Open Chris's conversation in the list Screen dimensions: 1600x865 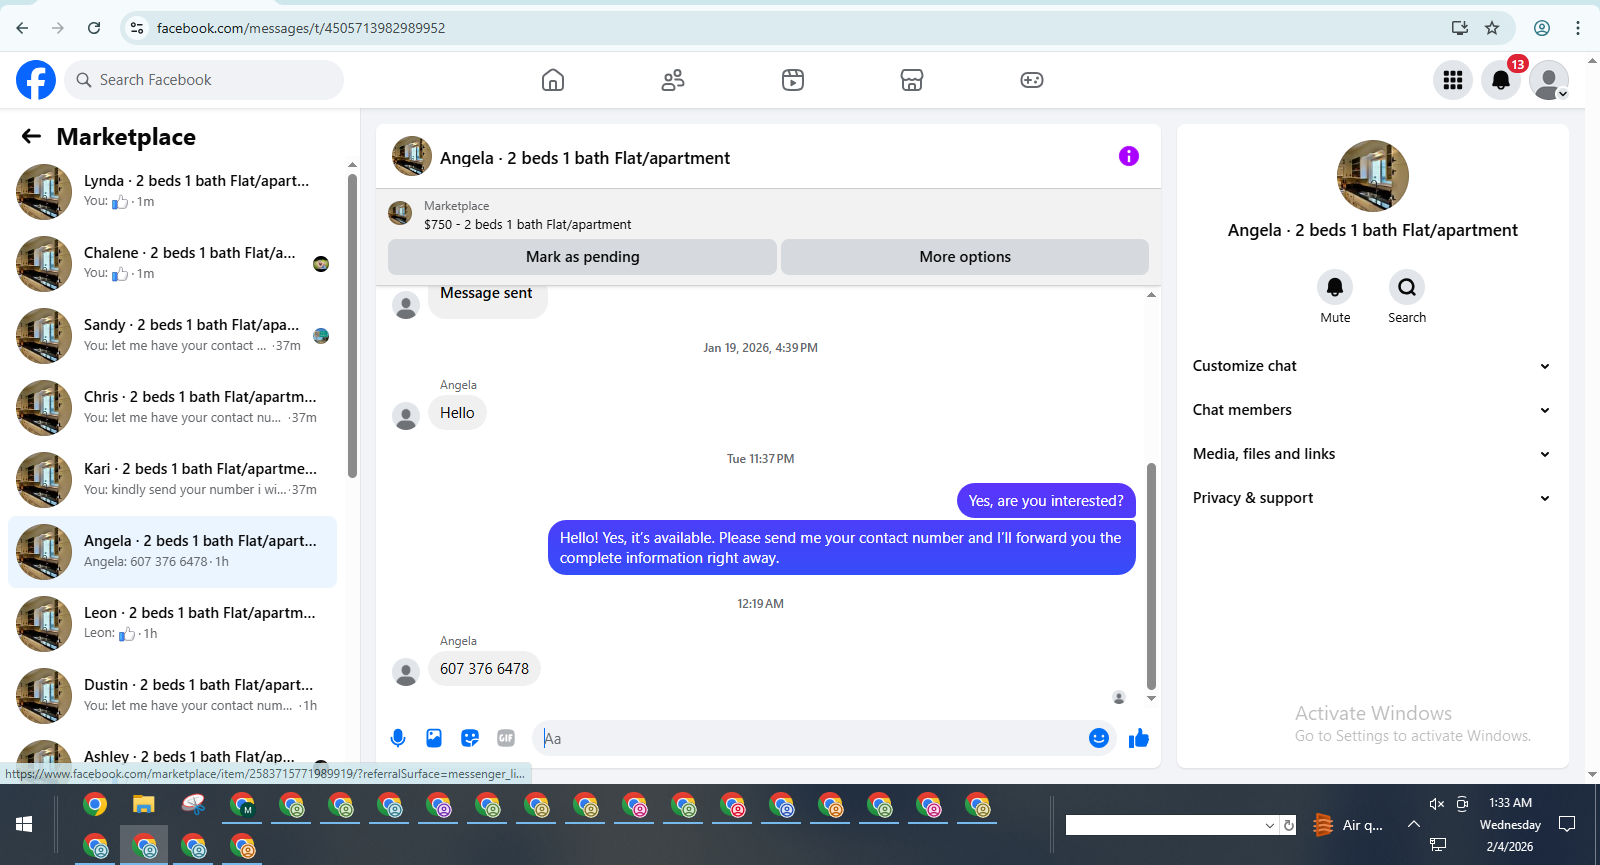tap(172, 408)
